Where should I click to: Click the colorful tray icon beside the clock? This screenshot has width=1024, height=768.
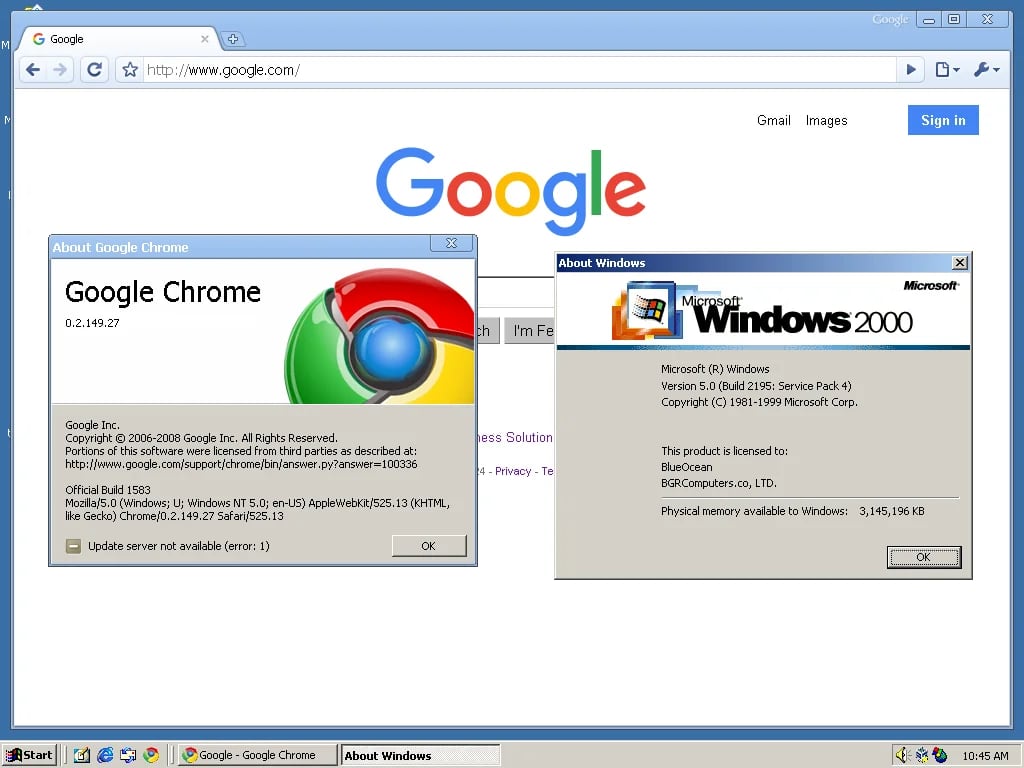tap(940, 756)
